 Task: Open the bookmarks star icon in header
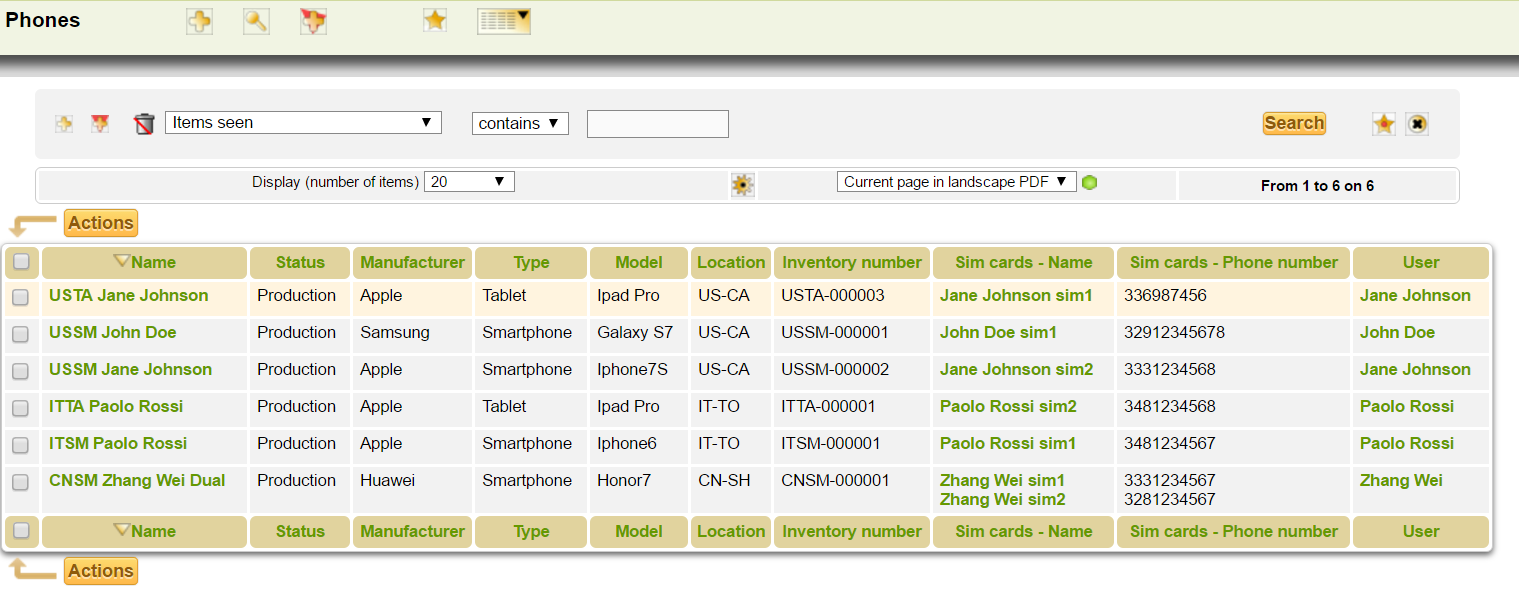point(435,21)
